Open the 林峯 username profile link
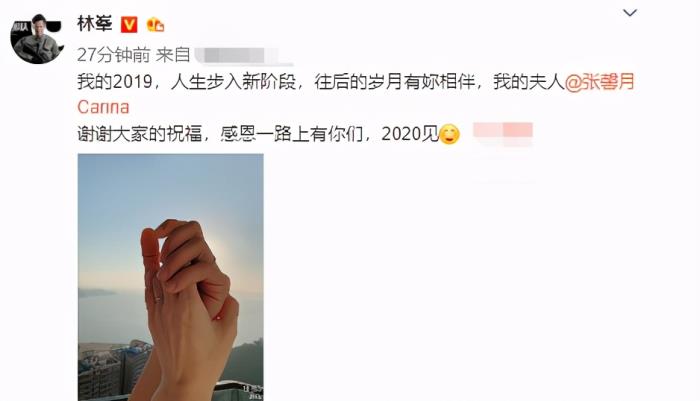 click(x=94, y=24)
